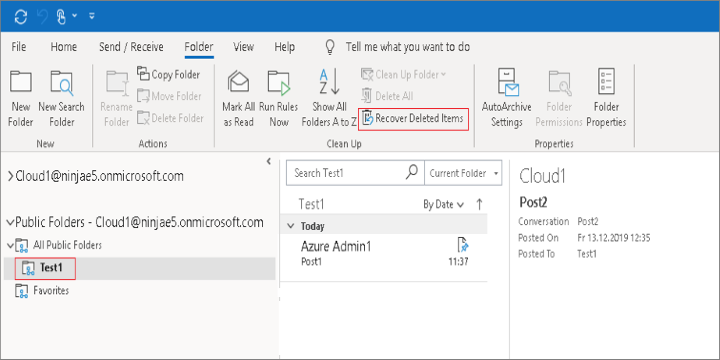Click Folder Permissions
The height and width of the screenshot is (360, 720).
(x=559, y=98)
